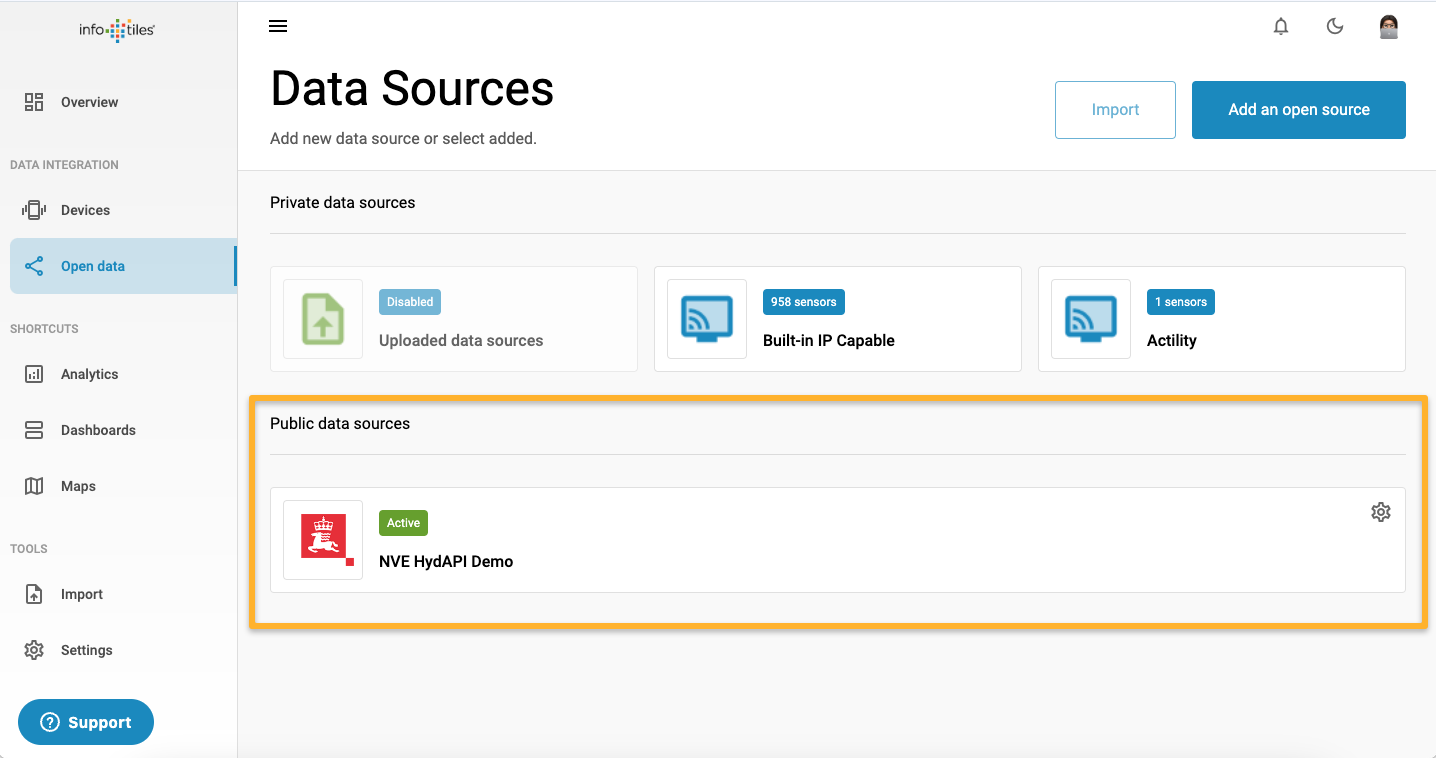
Task: Click the Built-in IP Capable sensor icon
Action: pos(707,319)
